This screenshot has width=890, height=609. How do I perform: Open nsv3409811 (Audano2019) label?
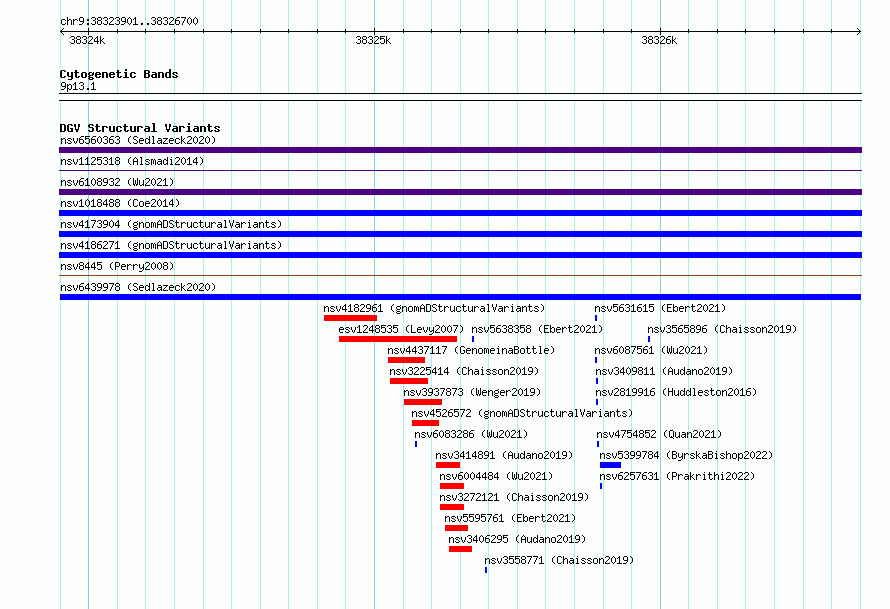(664, 371)
